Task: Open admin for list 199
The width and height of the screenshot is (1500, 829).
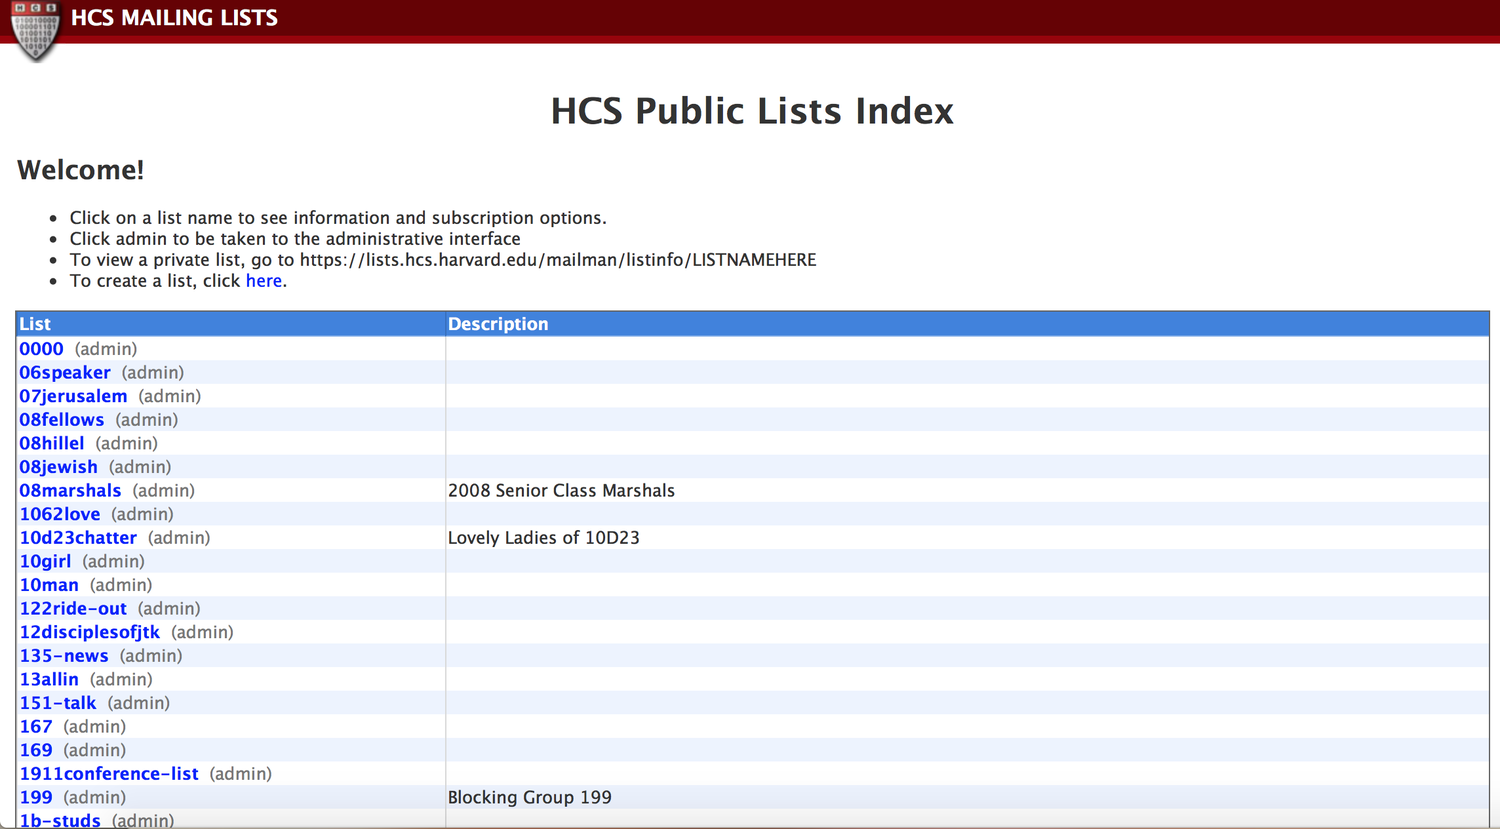Action: 95,798
